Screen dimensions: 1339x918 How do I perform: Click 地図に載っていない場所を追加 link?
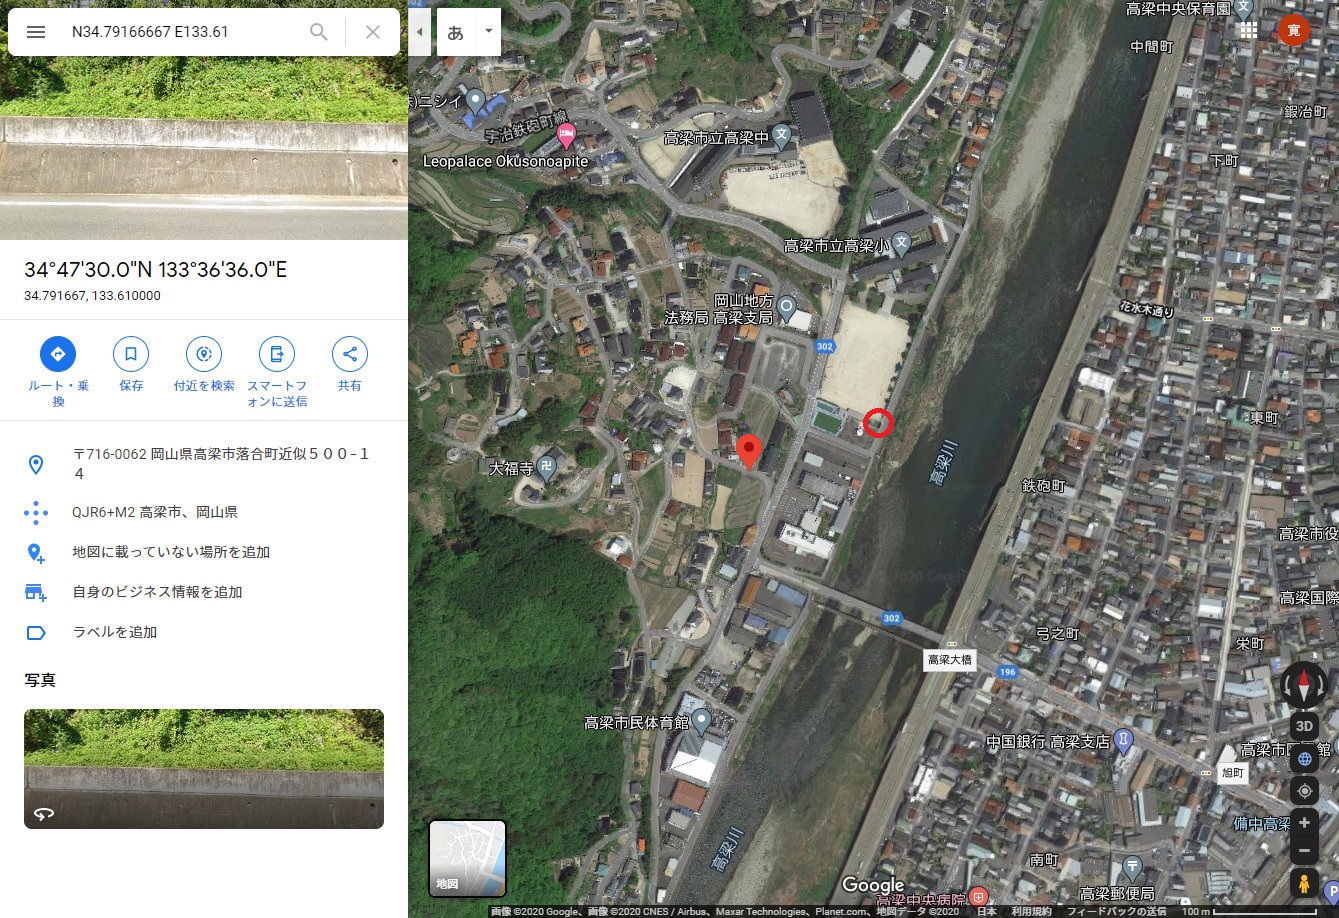[x=171, y=552]
